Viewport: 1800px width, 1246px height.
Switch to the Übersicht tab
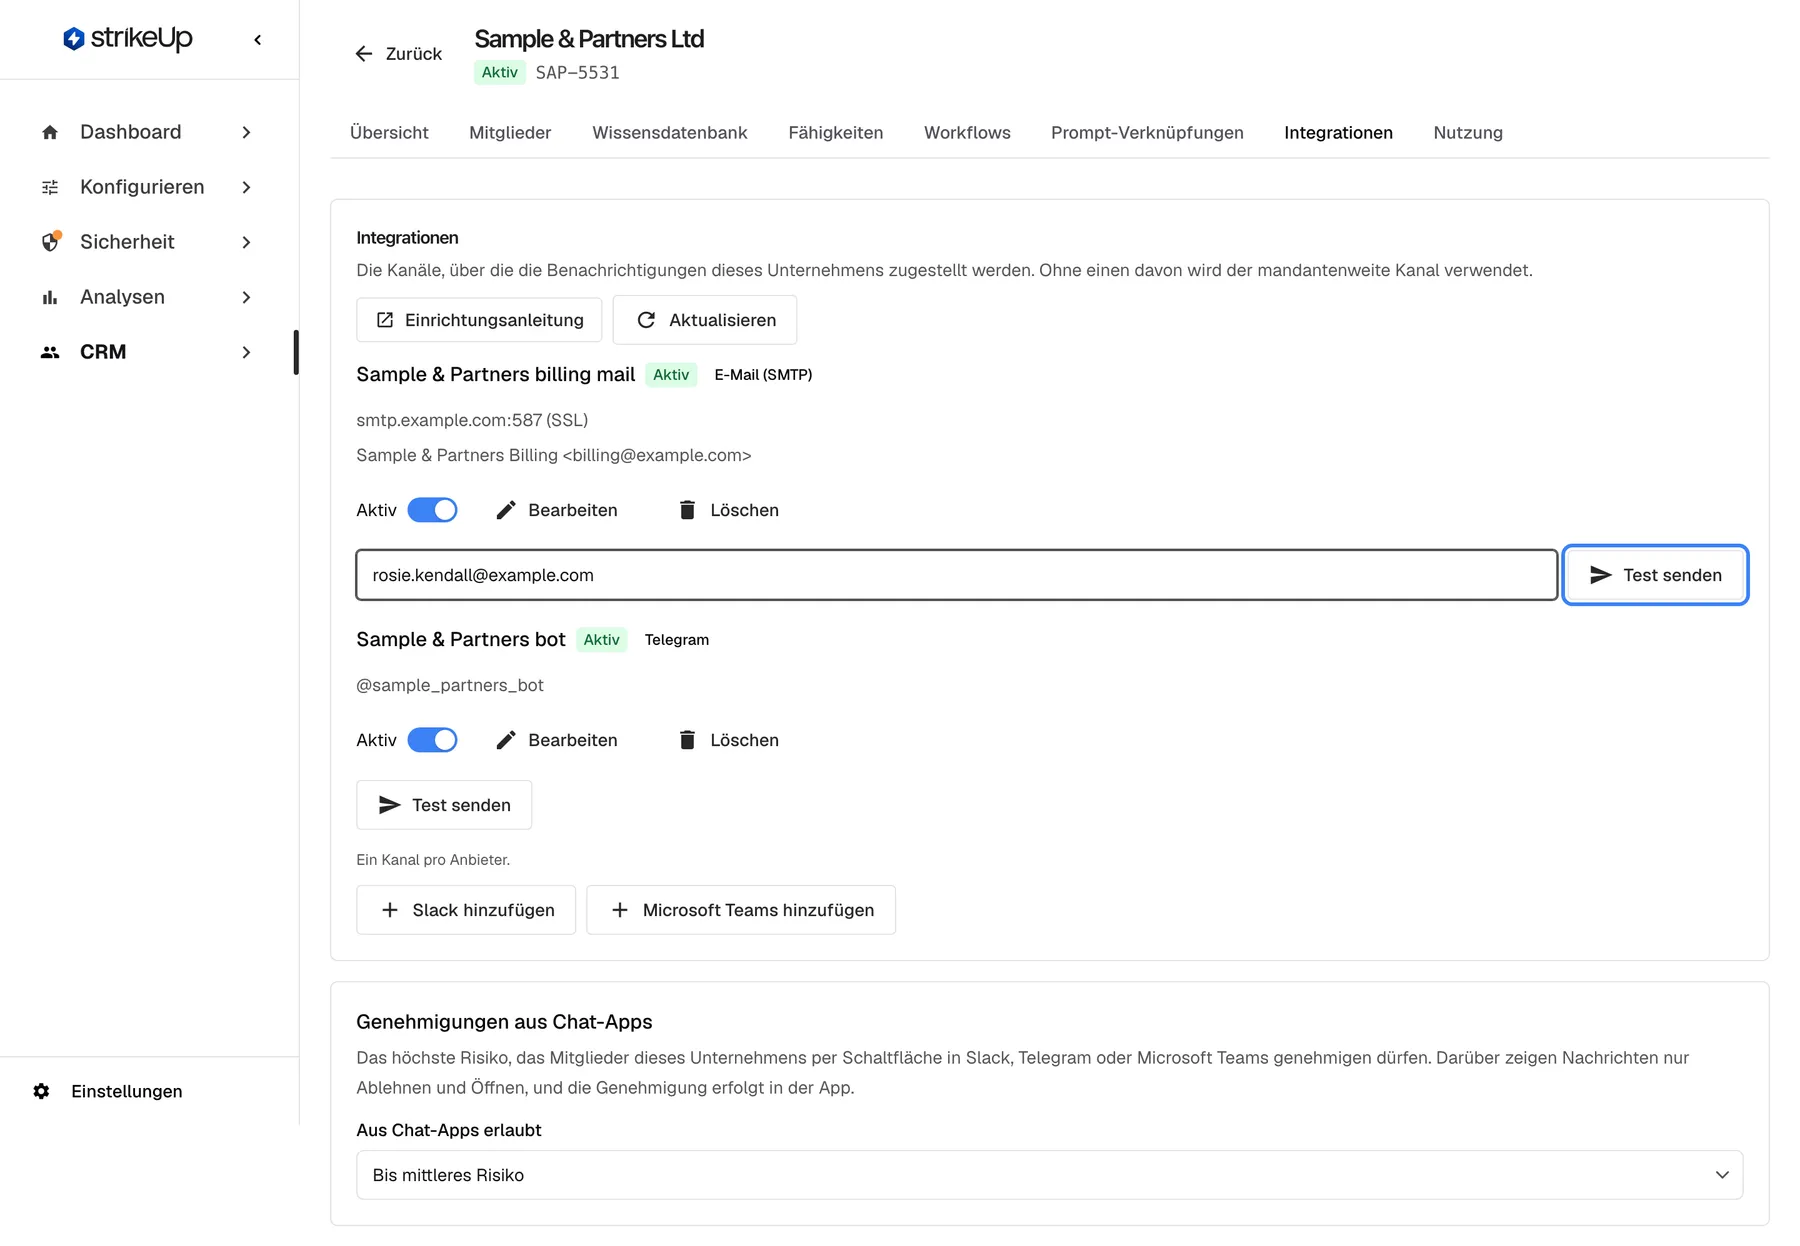(x=389, y=133)
